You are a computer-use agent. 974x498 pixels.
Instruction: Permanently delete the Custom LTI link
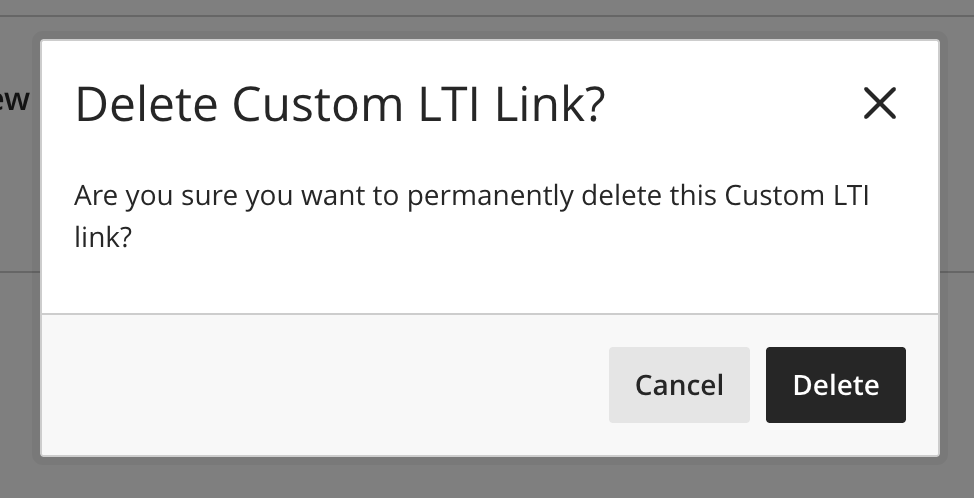[835, 385]
